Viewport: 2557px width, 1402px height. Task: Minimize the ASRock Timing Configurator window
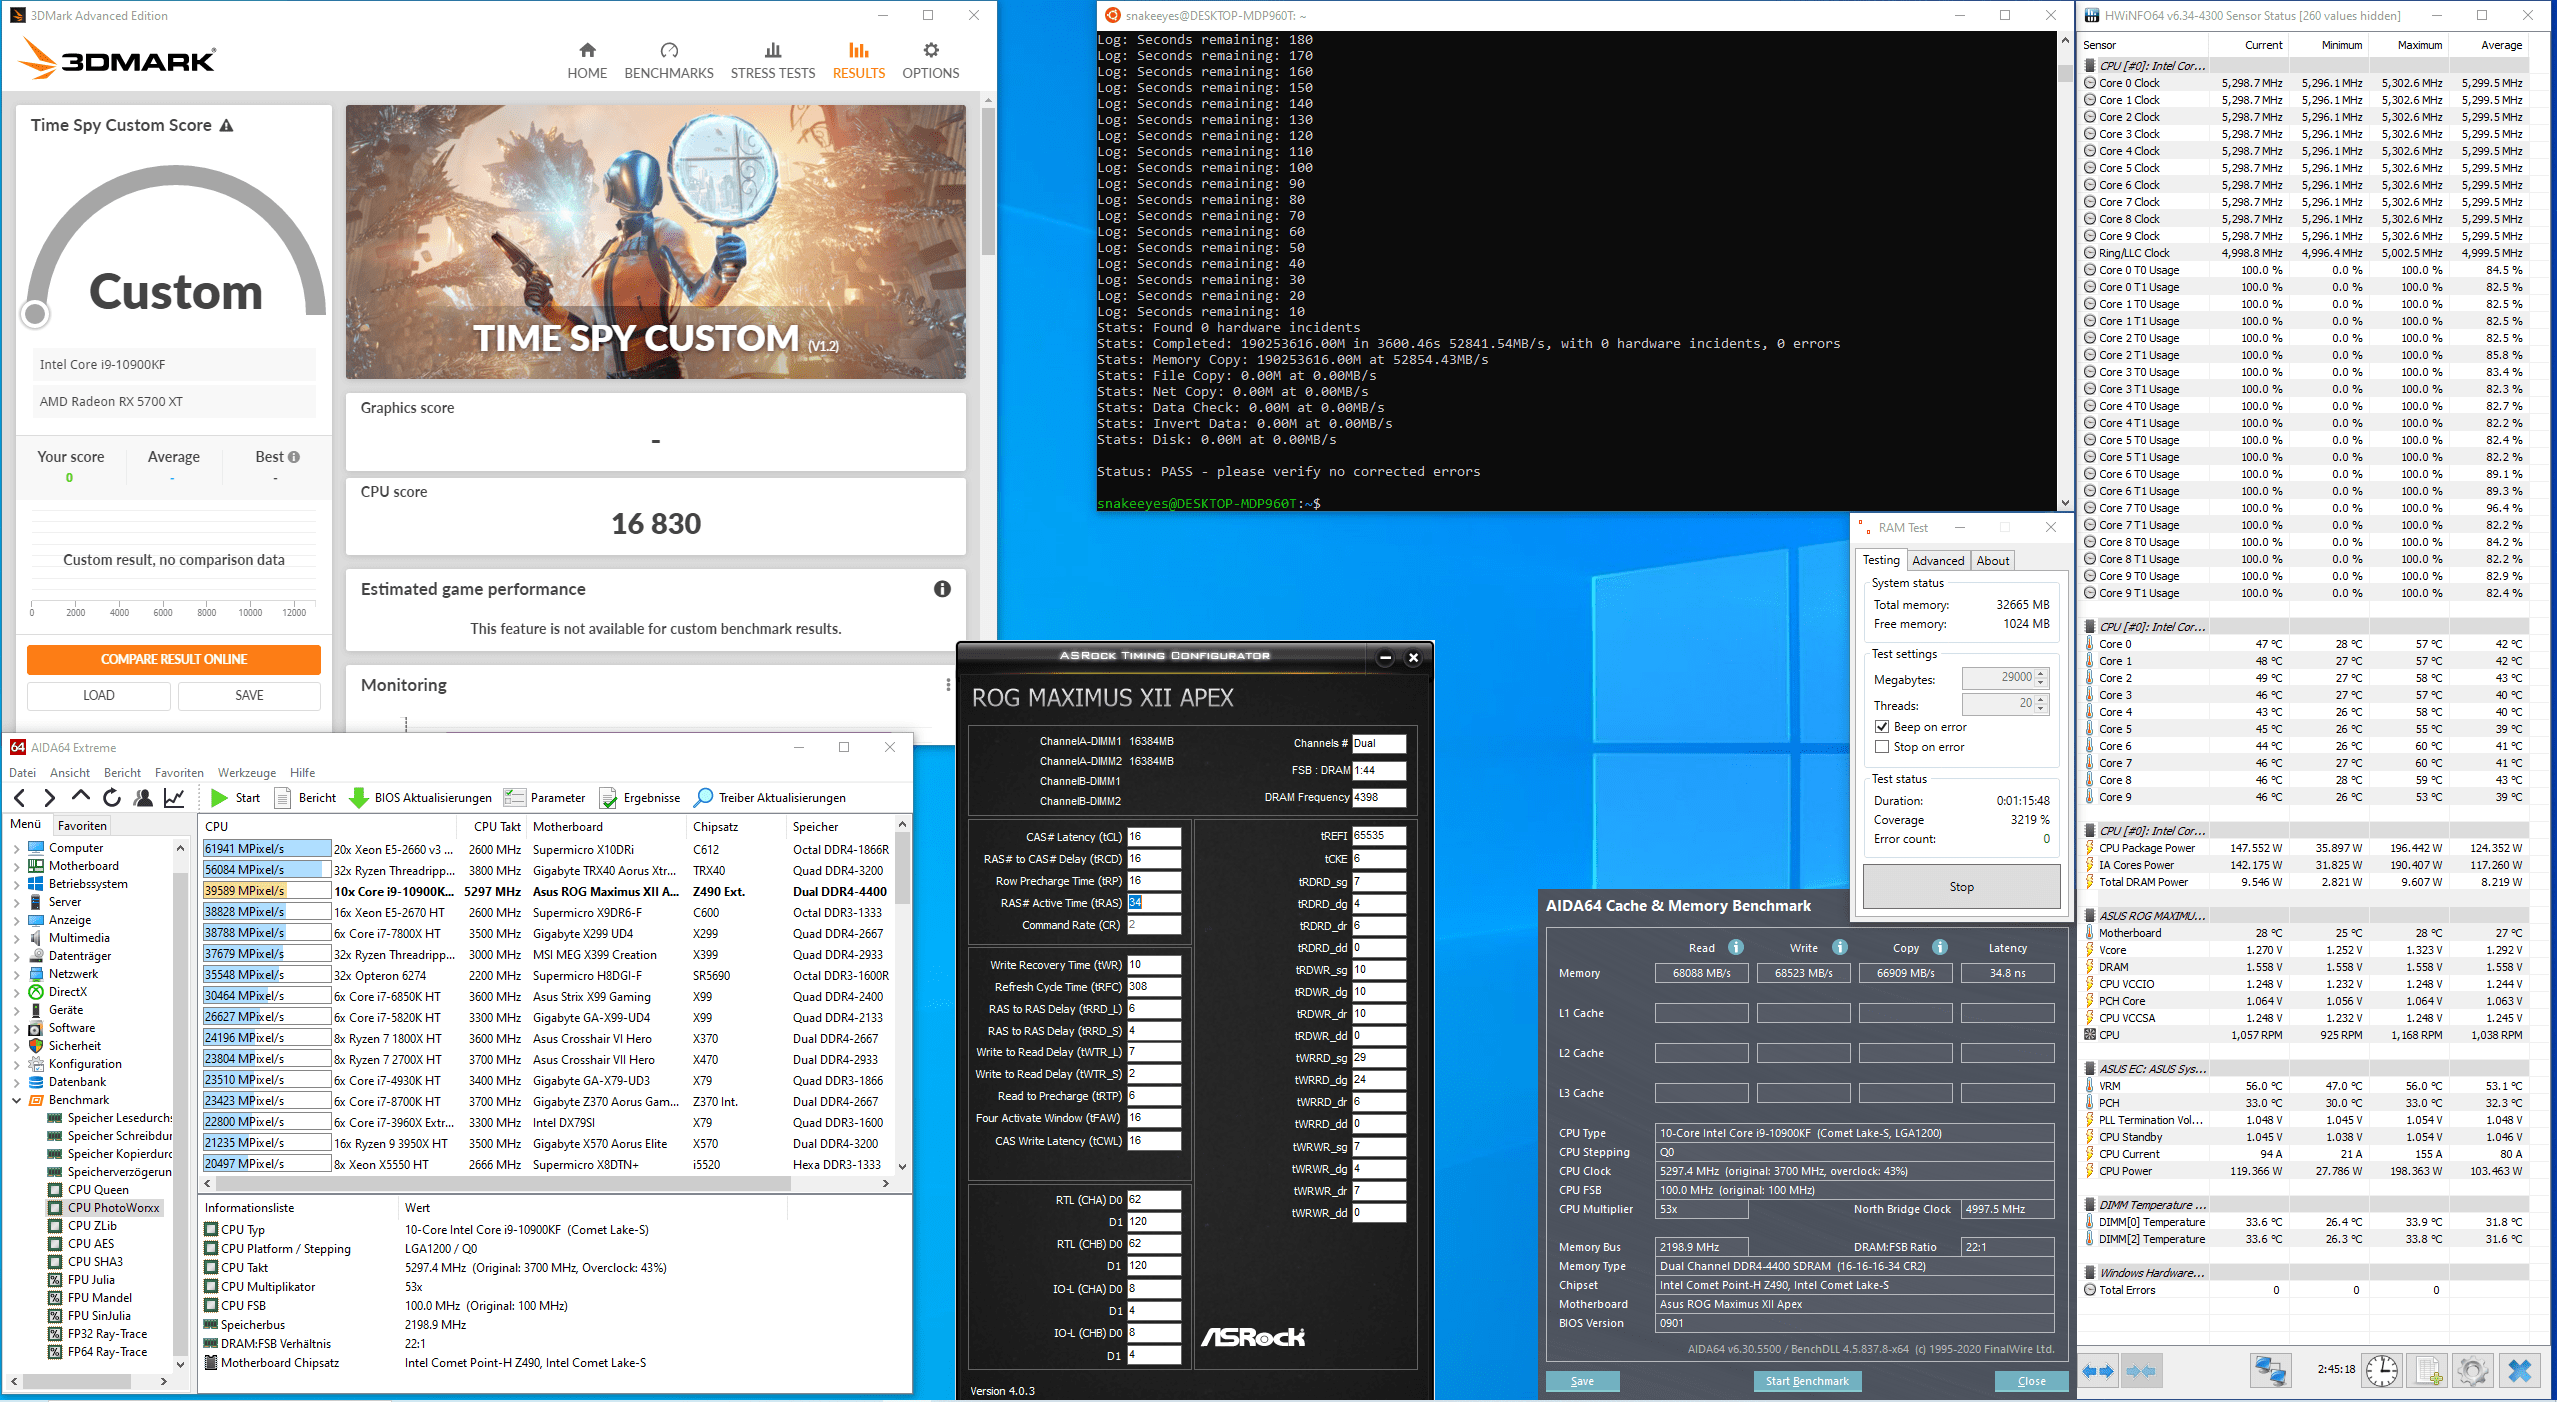click(1385, 657)
